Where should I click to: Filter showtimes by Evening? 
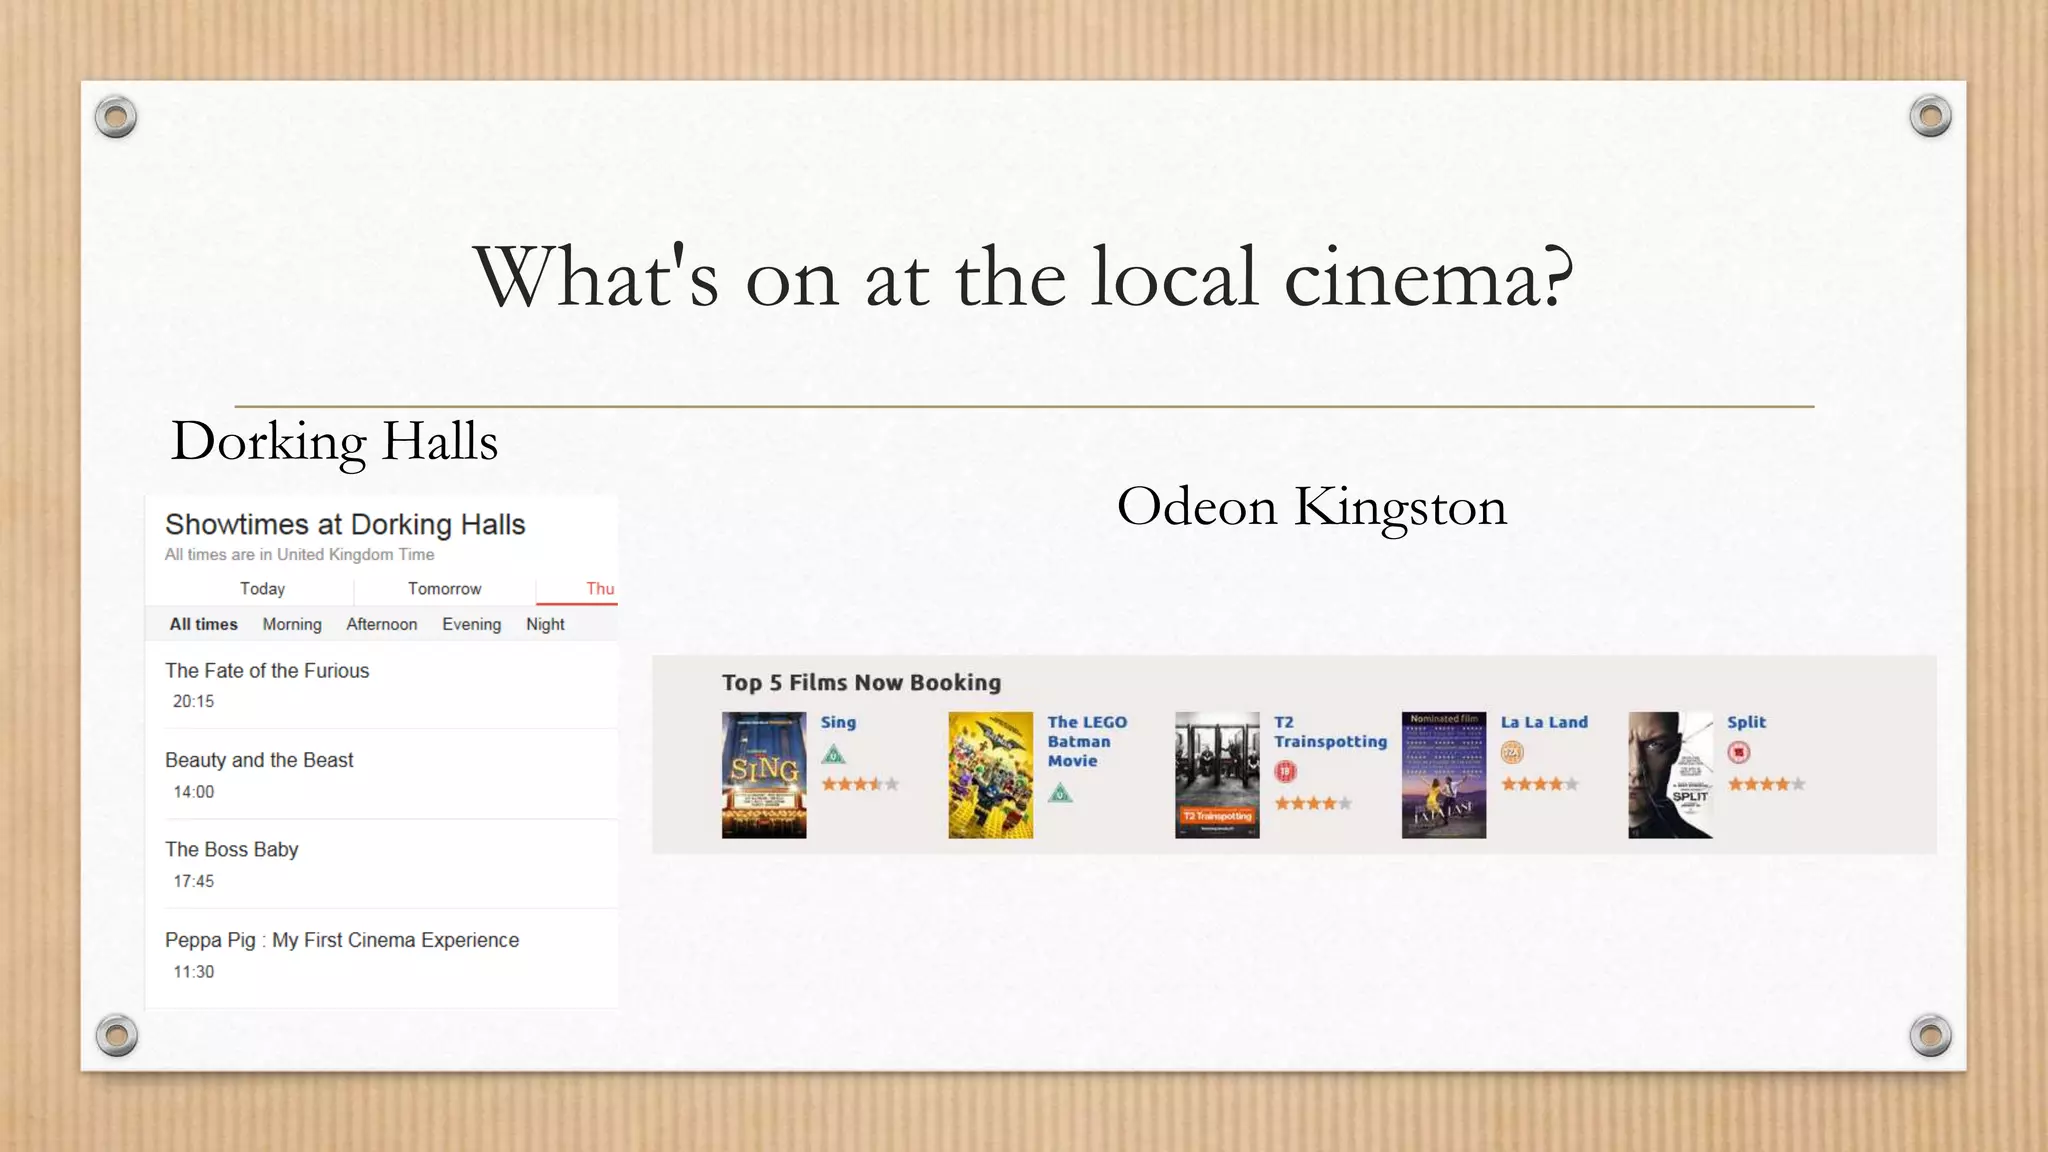click(x=472, y=624)
